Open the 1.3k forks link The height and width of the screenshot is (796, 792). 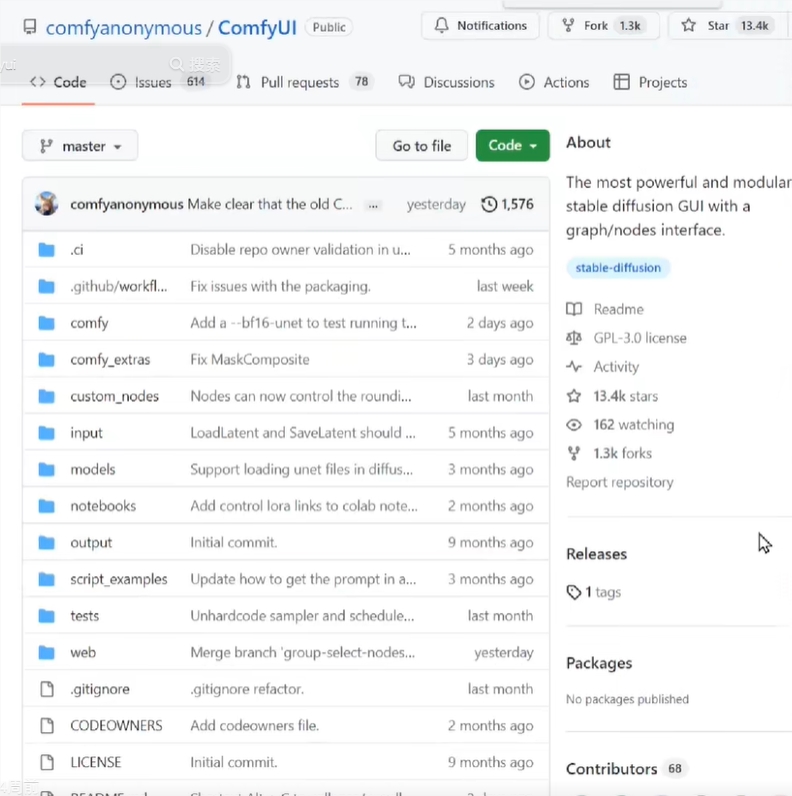coord(622,453)
